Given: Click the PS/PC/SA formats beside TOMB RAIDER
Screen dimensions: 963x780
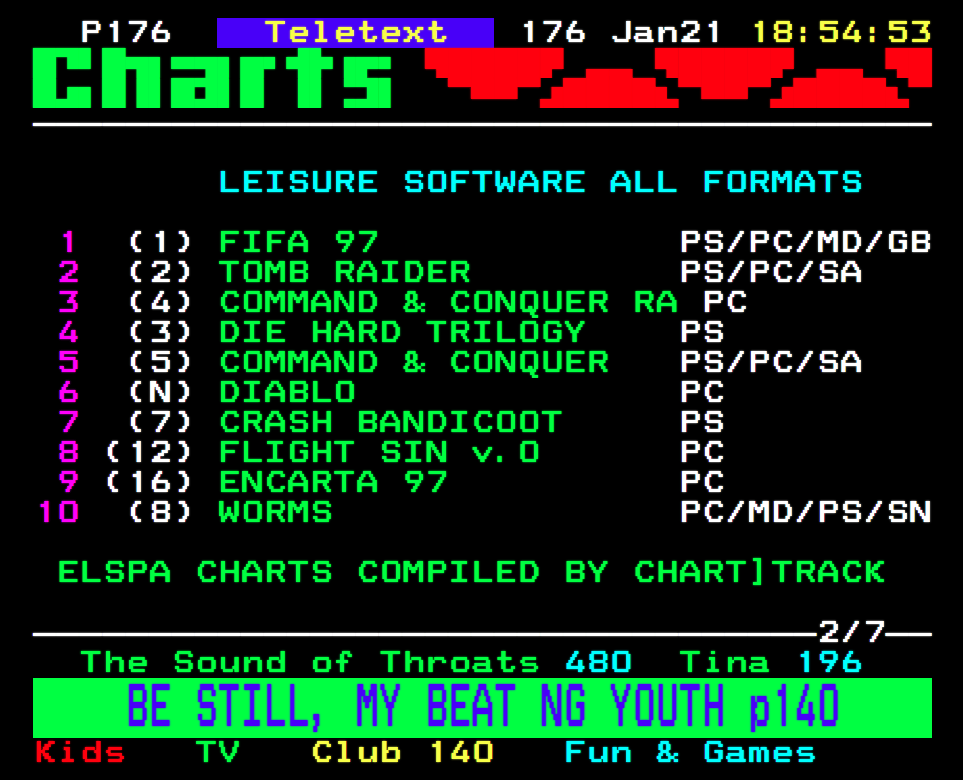Looking at the screenshot, I should [x=771, y=272].
